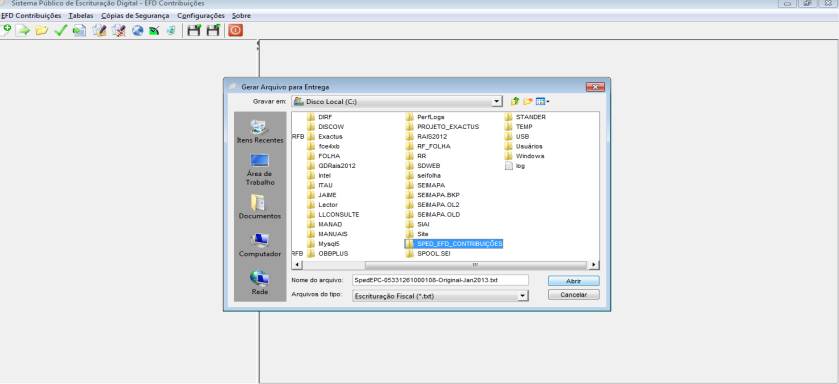Screen dimensions: 839x384
Task: Select the JAIME folder
Action: (x=322, y=195)
